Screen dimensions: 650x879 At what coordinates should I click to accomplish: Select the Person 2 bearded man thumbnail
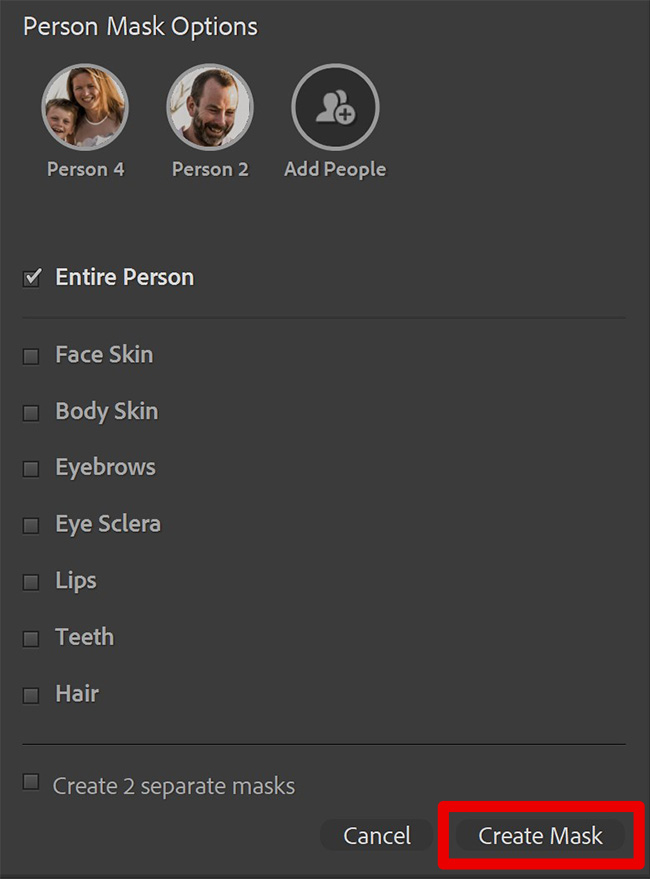point(210,107)
